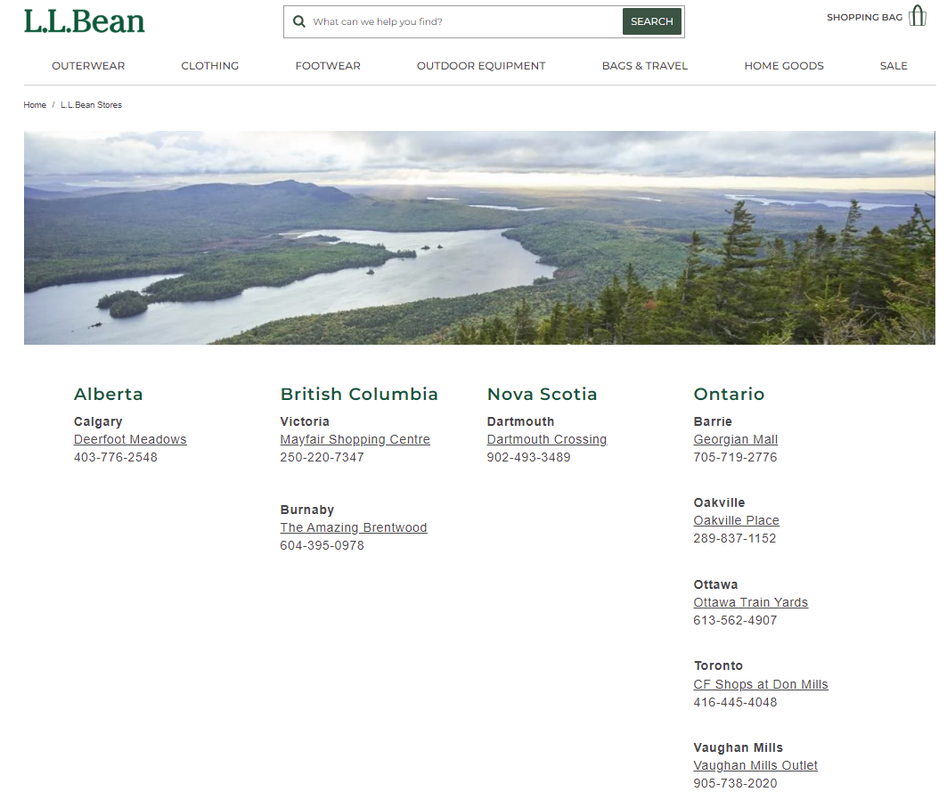Click the Burnaby city label

(x=307, y=510)
